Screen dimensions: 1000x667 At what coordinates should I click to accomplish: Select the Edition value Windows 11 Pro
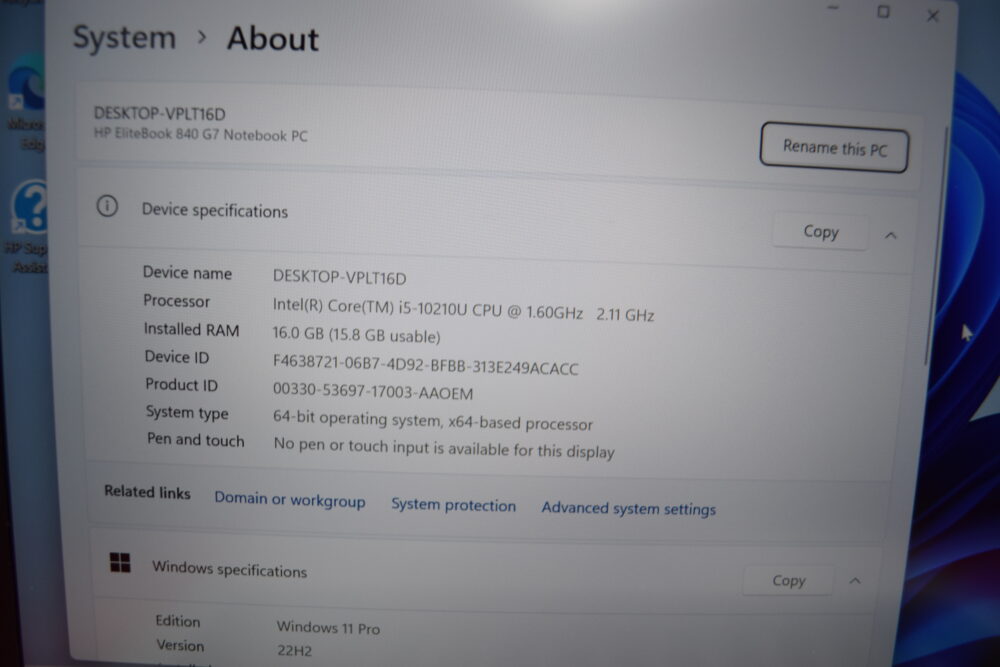[x=328, y=627]
